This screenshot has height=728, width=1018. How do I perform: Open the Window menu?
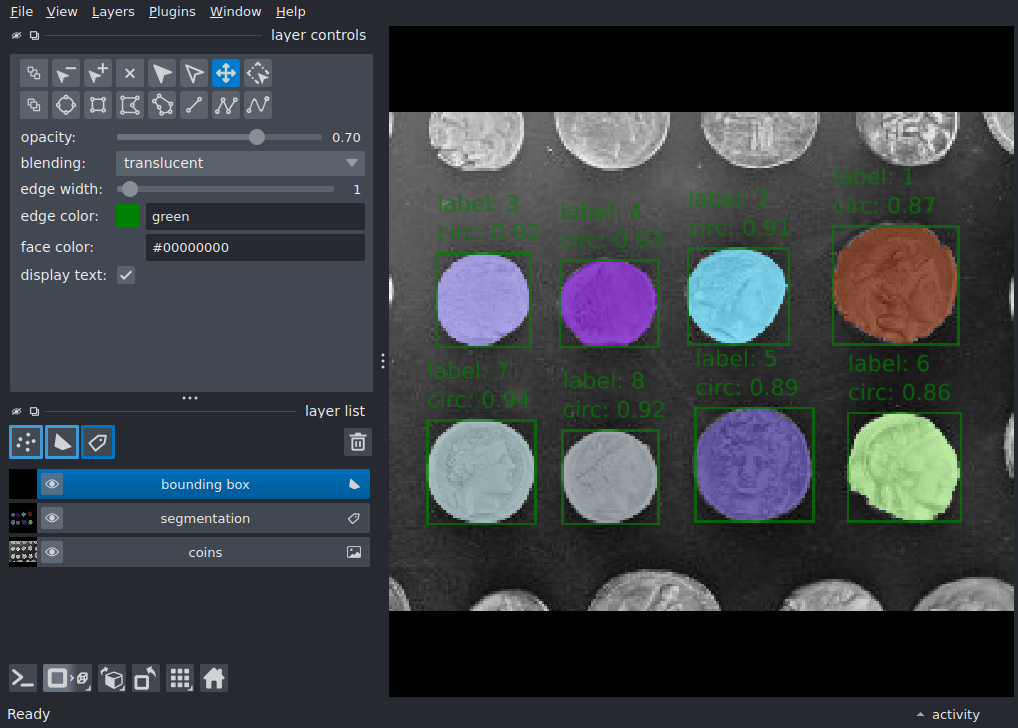coord(236,12)
